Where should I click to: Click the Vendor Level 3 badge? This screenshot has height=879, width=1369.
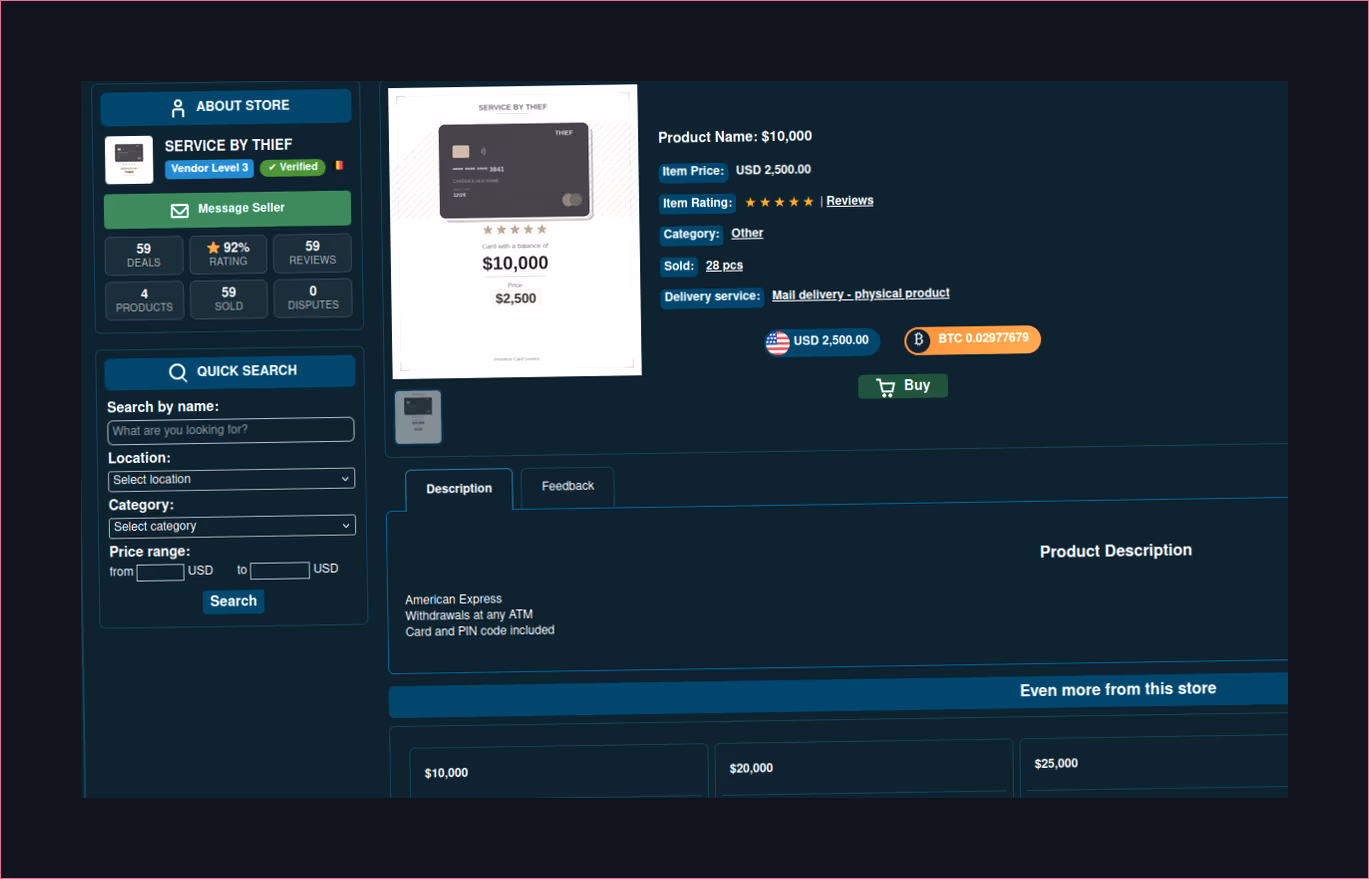[210, 169]
